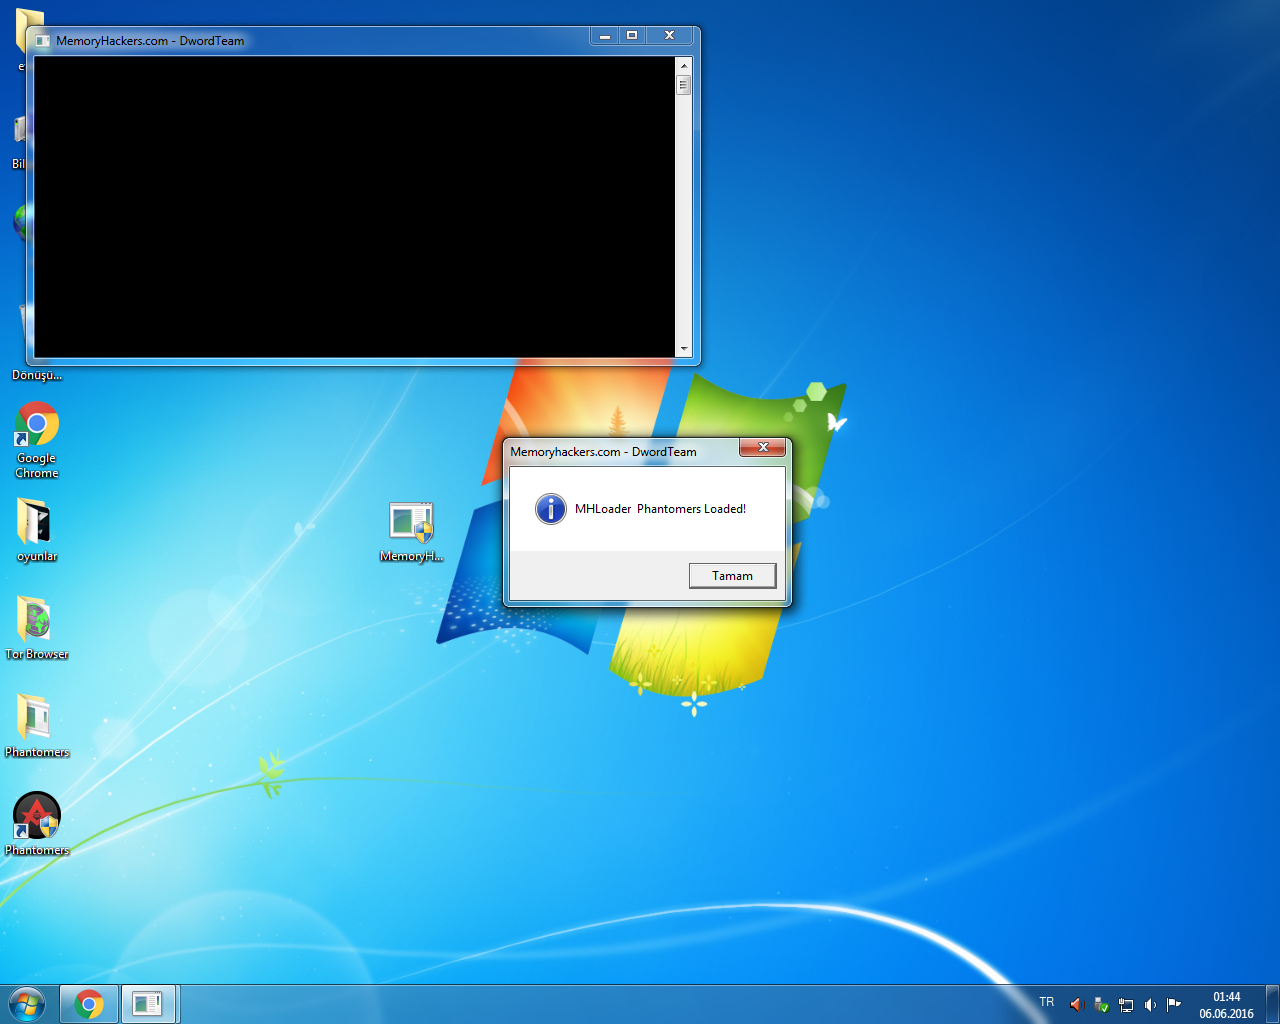Select the oyunlar folder on desktop

pyautogui.click(x=34, y=521)
